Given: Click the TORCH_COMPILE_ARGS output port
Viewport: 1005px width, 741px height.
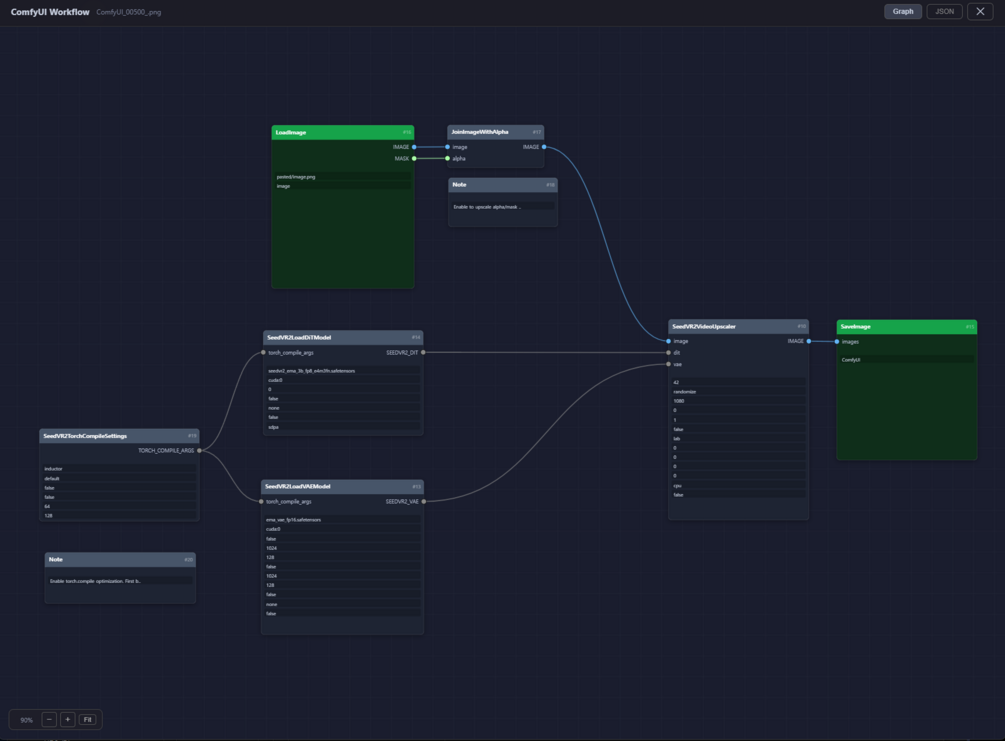Looking at the screenshot, I should point(199,451).
